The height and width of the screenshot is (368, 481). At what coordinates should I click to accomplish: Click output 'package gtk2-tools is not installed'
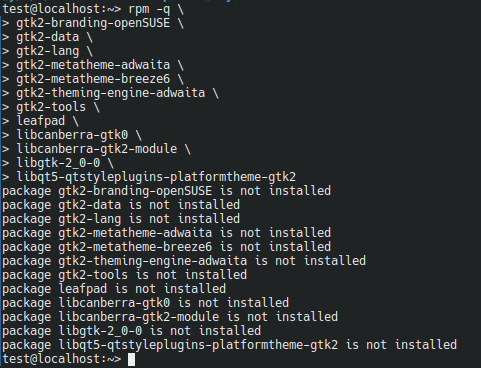click(x=124, y=275)
